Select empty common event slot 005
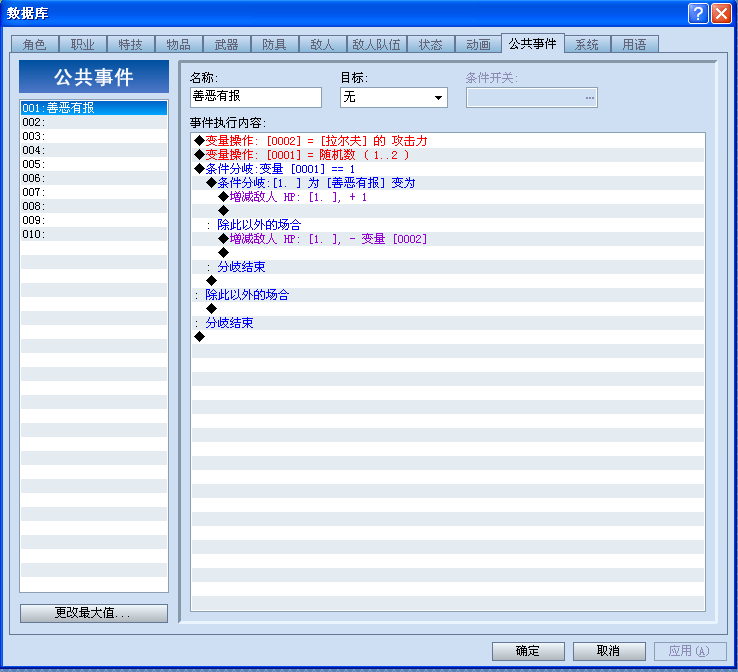The height and width of the screenshot is (672, 738). 94,164
